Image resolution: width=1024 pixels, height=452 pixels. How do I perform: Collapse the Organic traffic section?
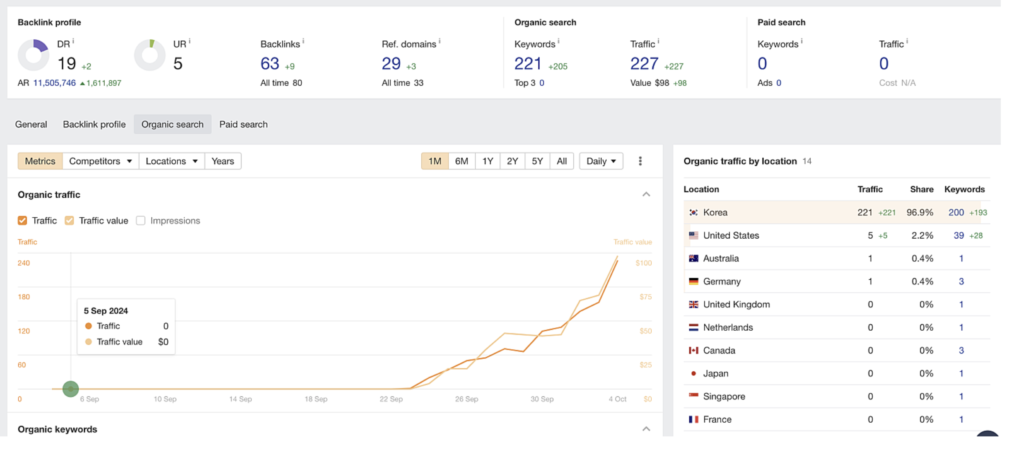[x=646, y=195]
